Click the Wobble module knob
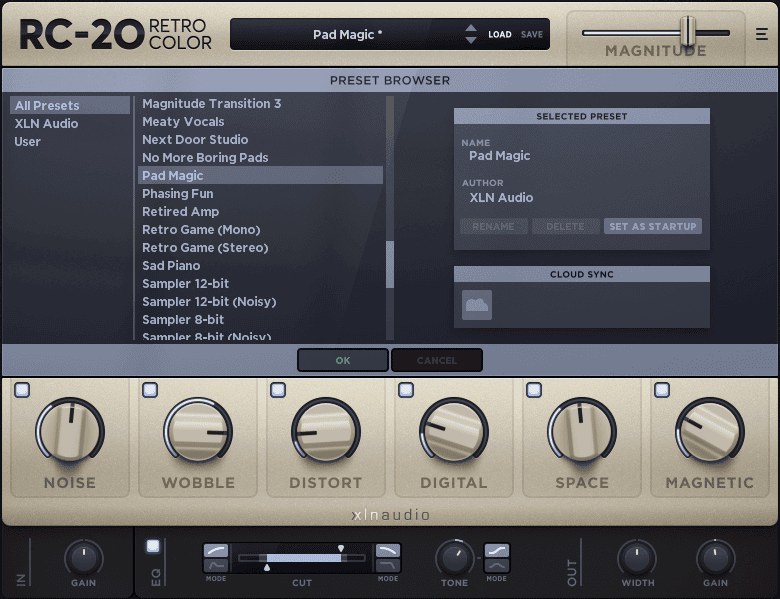 (198, 431)
